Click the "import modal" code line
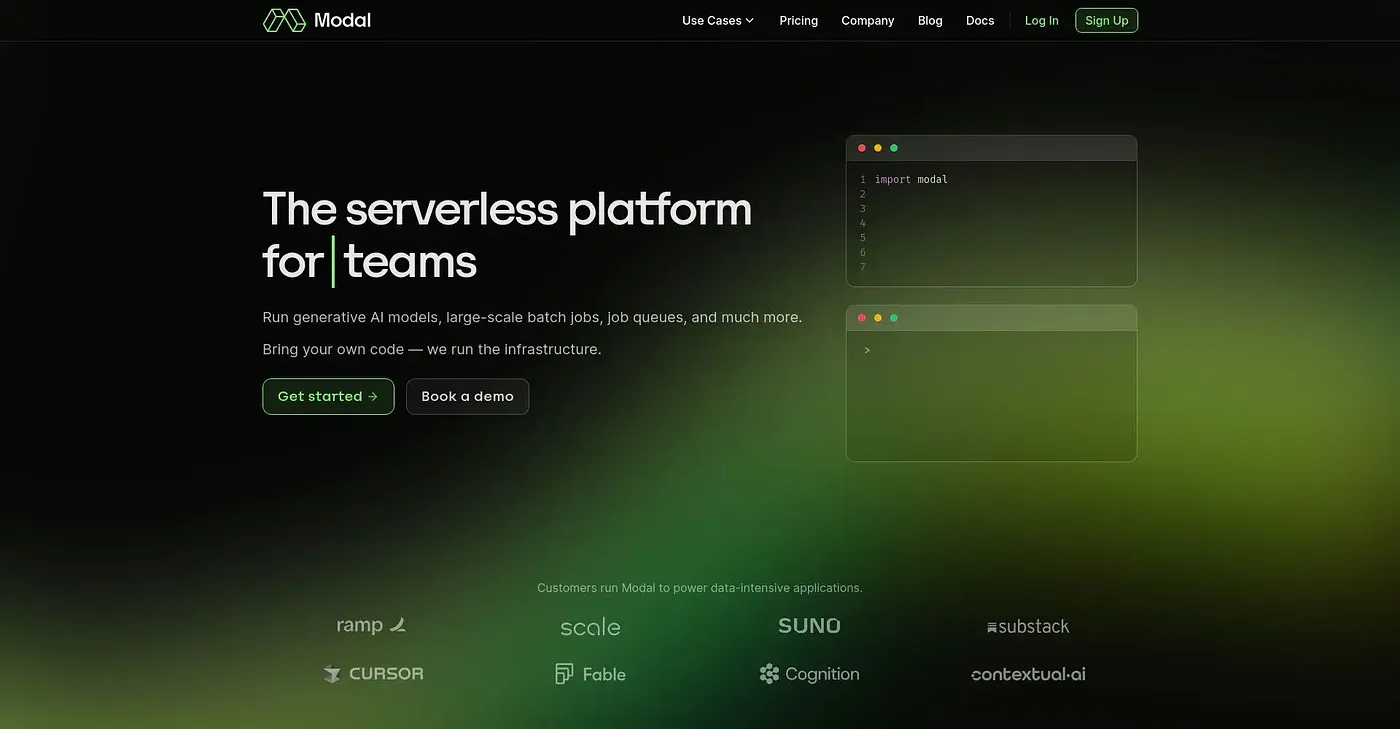The image size is (1400, 729). click(x=911, y=180)
